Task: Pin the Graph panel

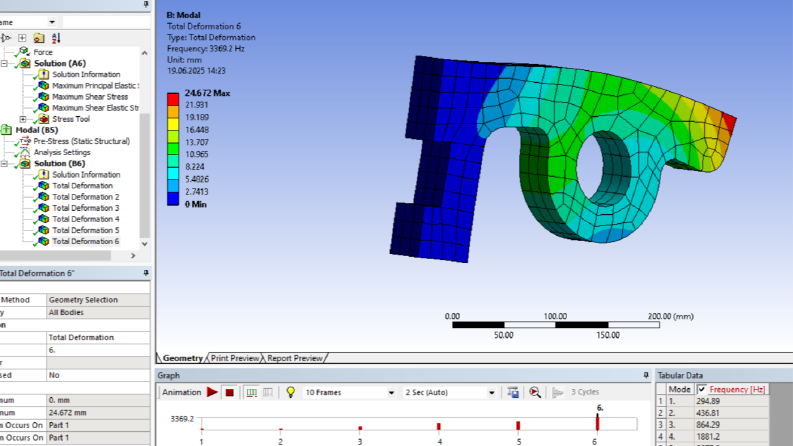Action: pos(646,375)
